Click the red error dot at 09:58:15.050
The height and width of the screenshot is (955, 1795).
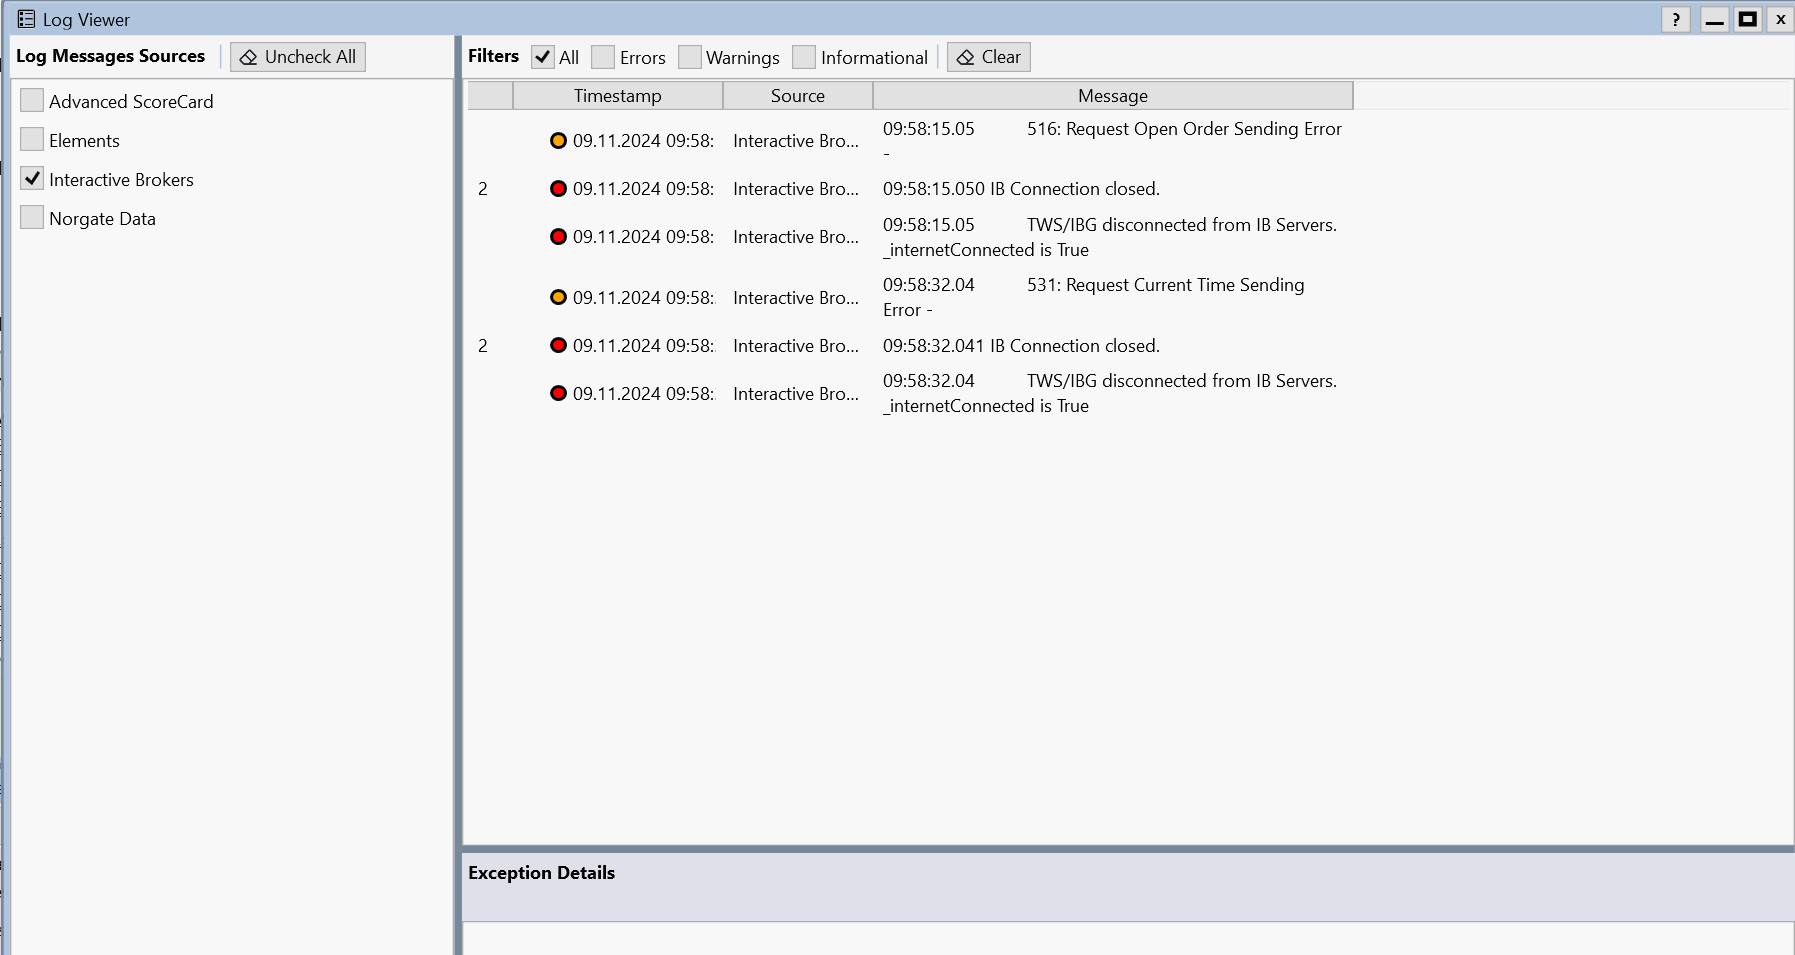pos(558,189)
